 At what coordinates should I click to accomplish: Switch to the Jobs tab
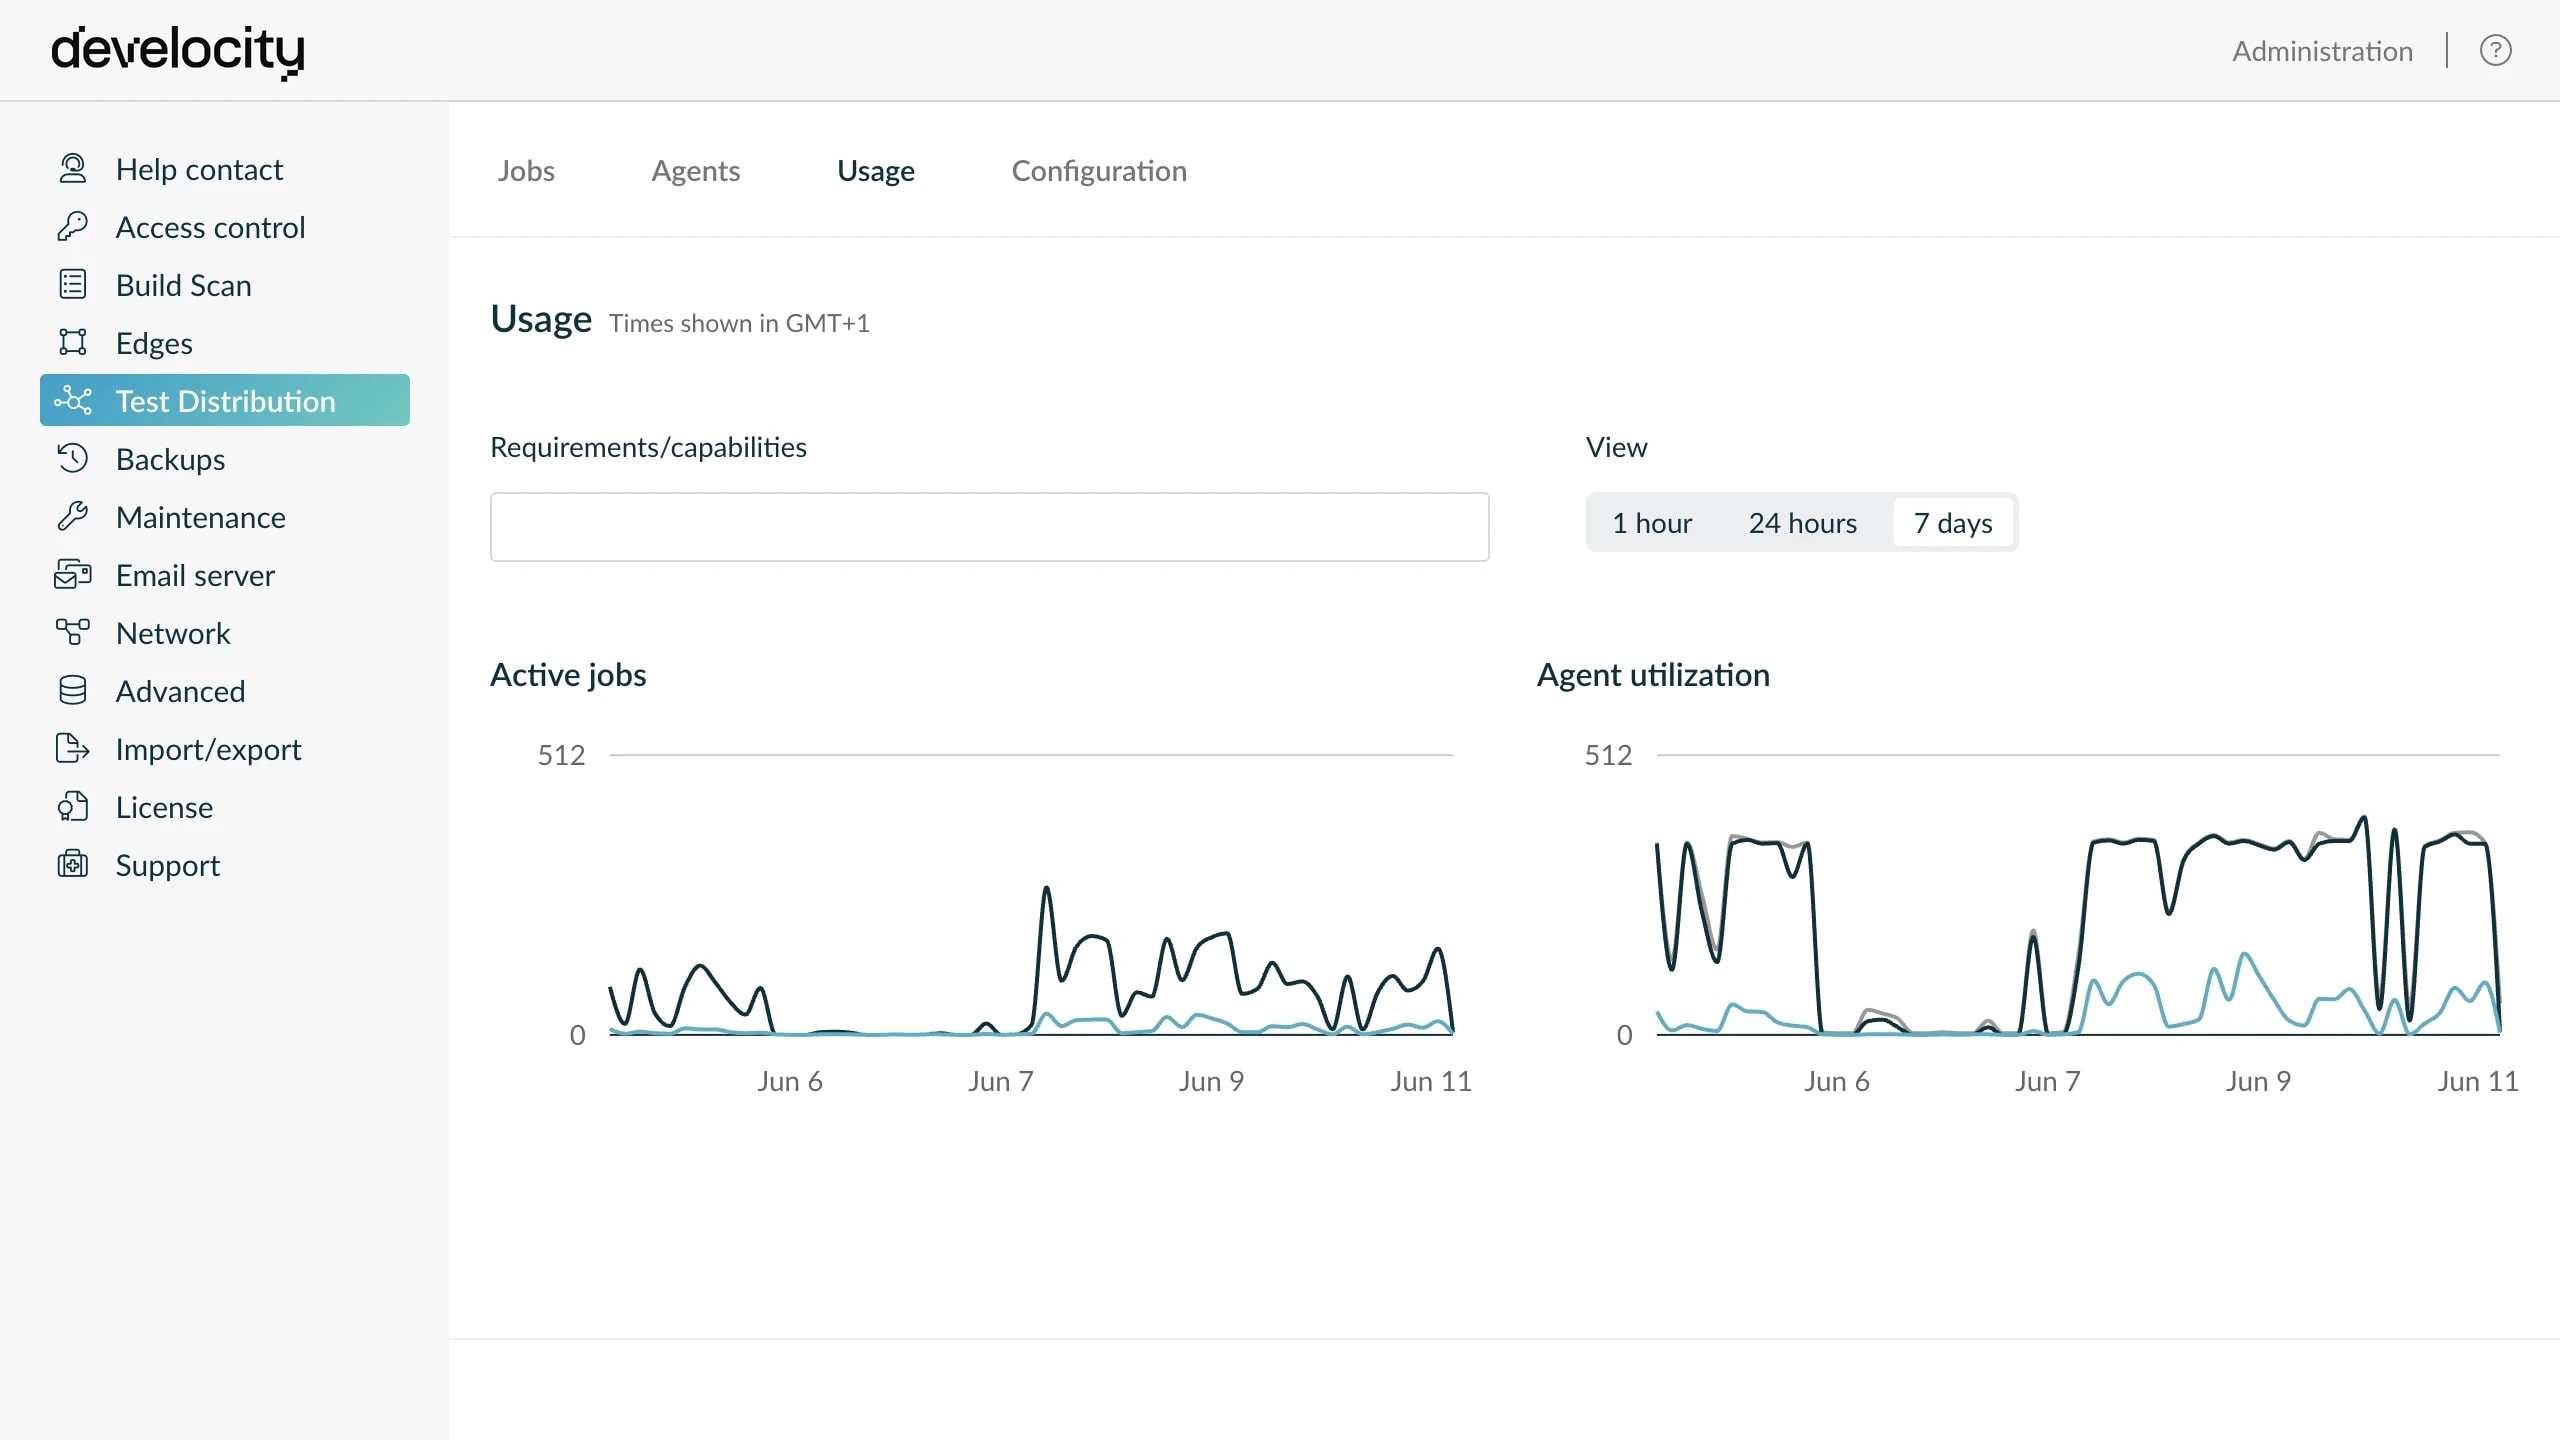526,171
